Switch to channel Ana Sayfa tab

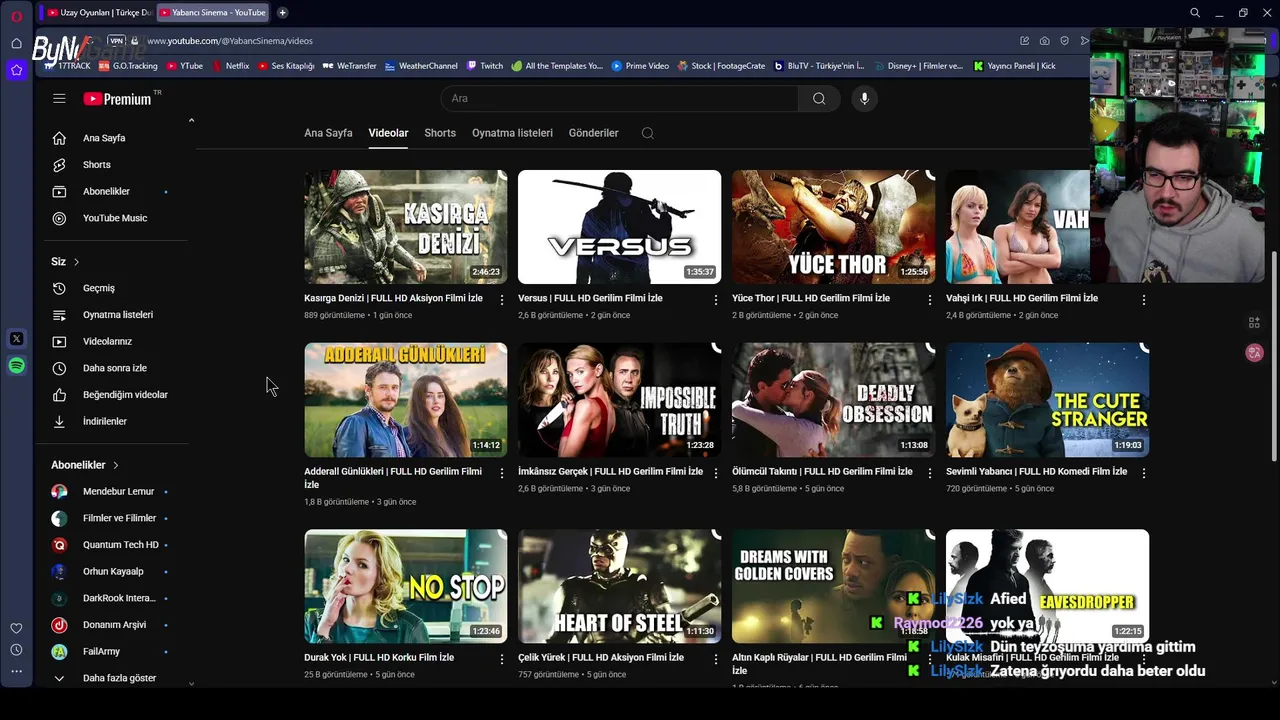[328, 133]
